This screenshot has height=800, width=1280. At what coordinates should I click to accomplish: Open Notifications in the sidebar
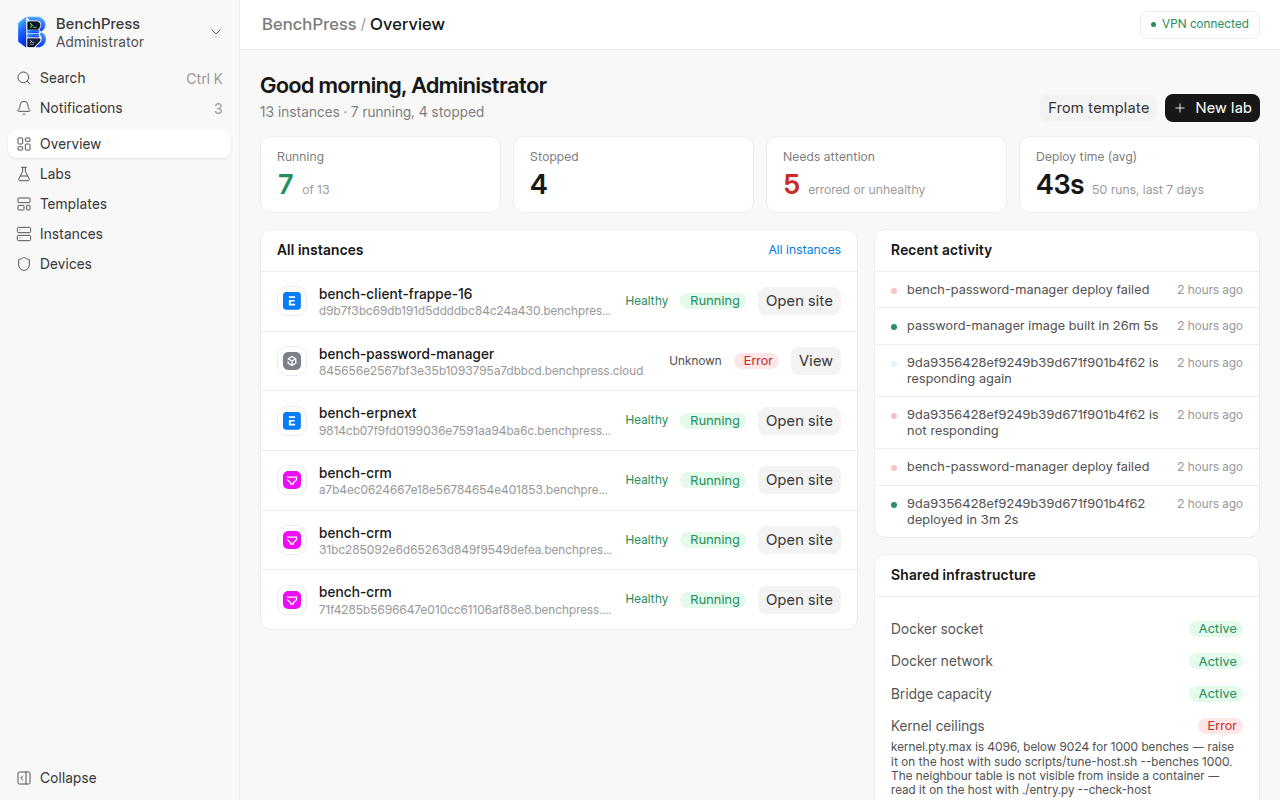(120, 108)
